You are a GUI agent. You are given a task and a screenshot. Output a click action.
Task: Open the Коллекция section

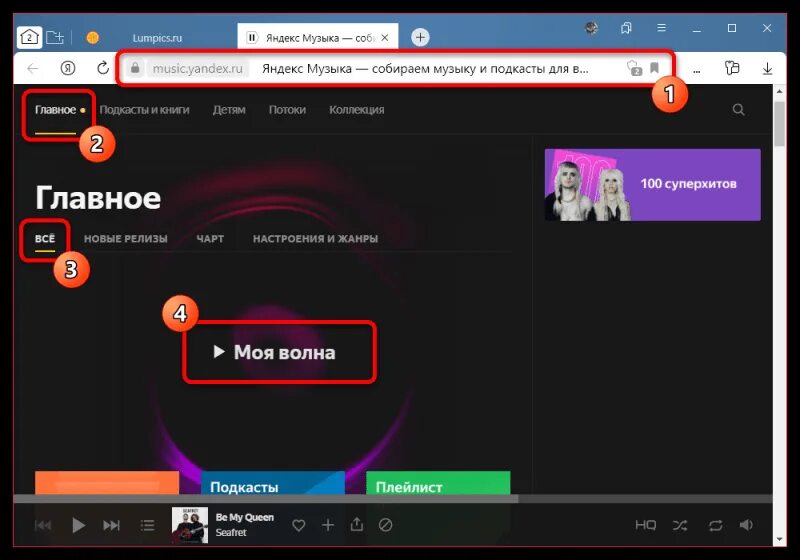coord(357,110)
